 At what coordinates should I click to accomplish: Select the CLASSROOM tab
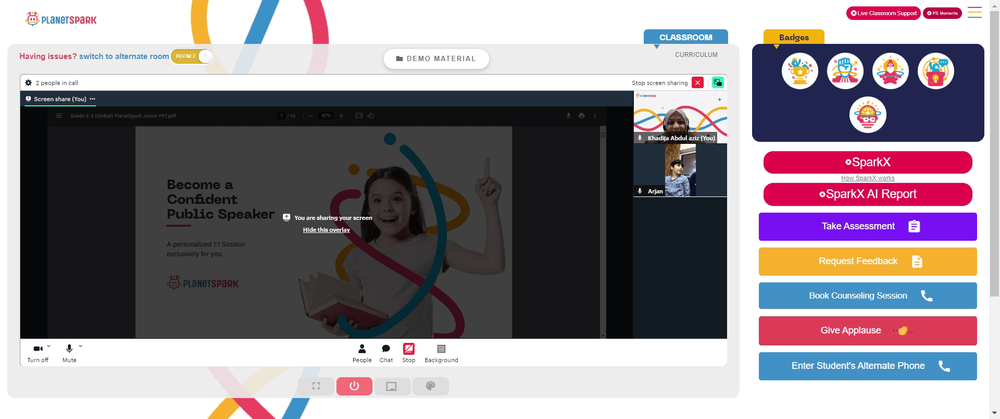(x=686, y=38)
